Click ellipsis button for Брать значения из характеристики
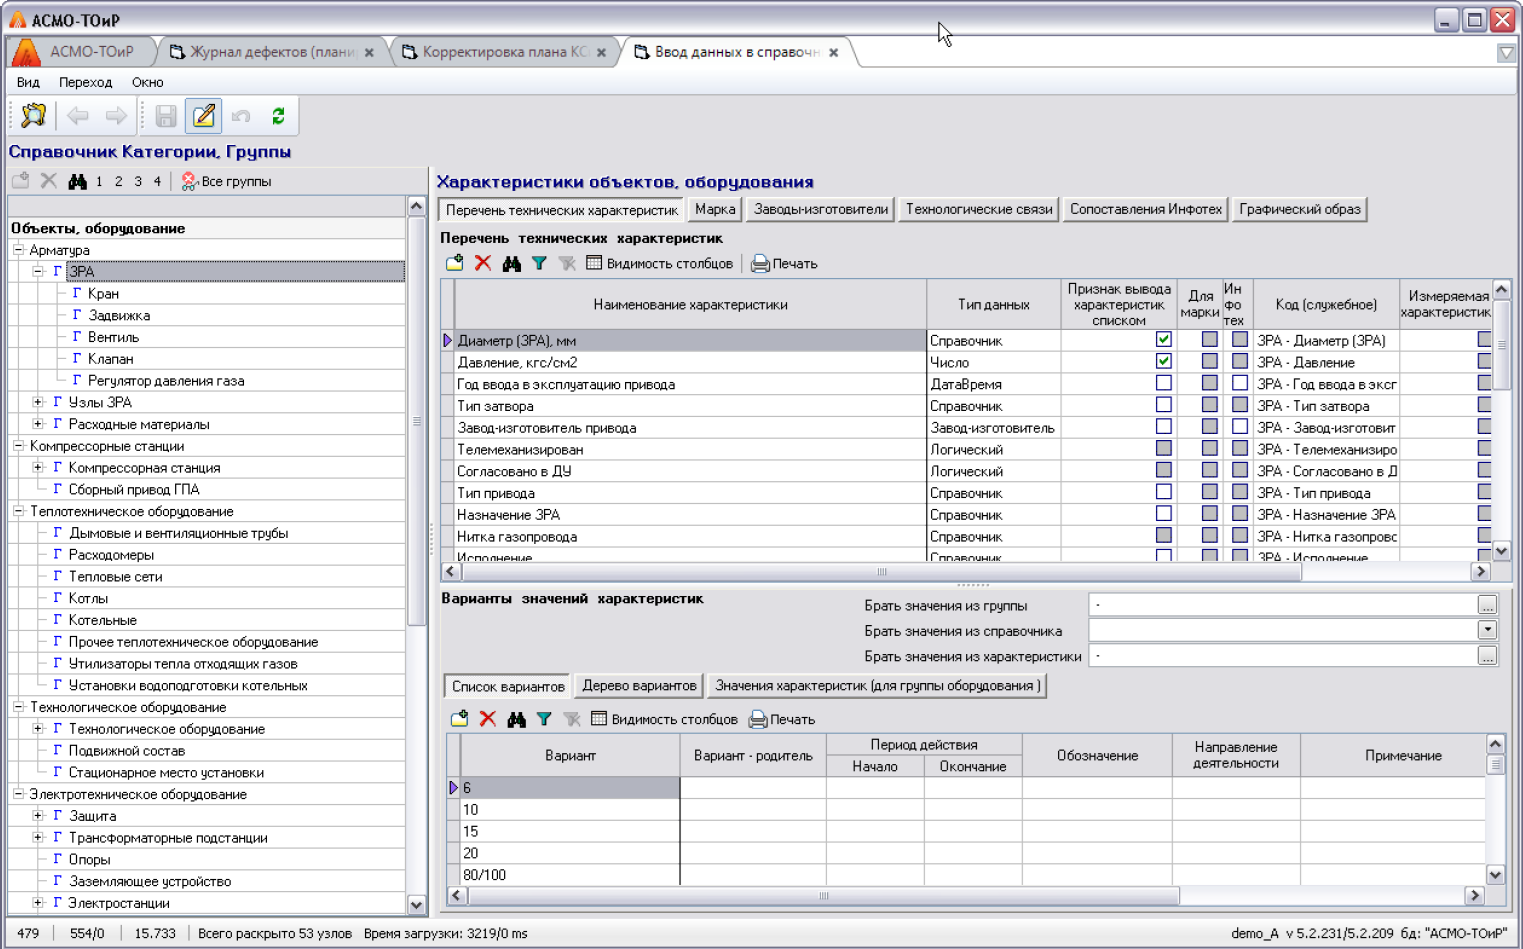 1487,656
